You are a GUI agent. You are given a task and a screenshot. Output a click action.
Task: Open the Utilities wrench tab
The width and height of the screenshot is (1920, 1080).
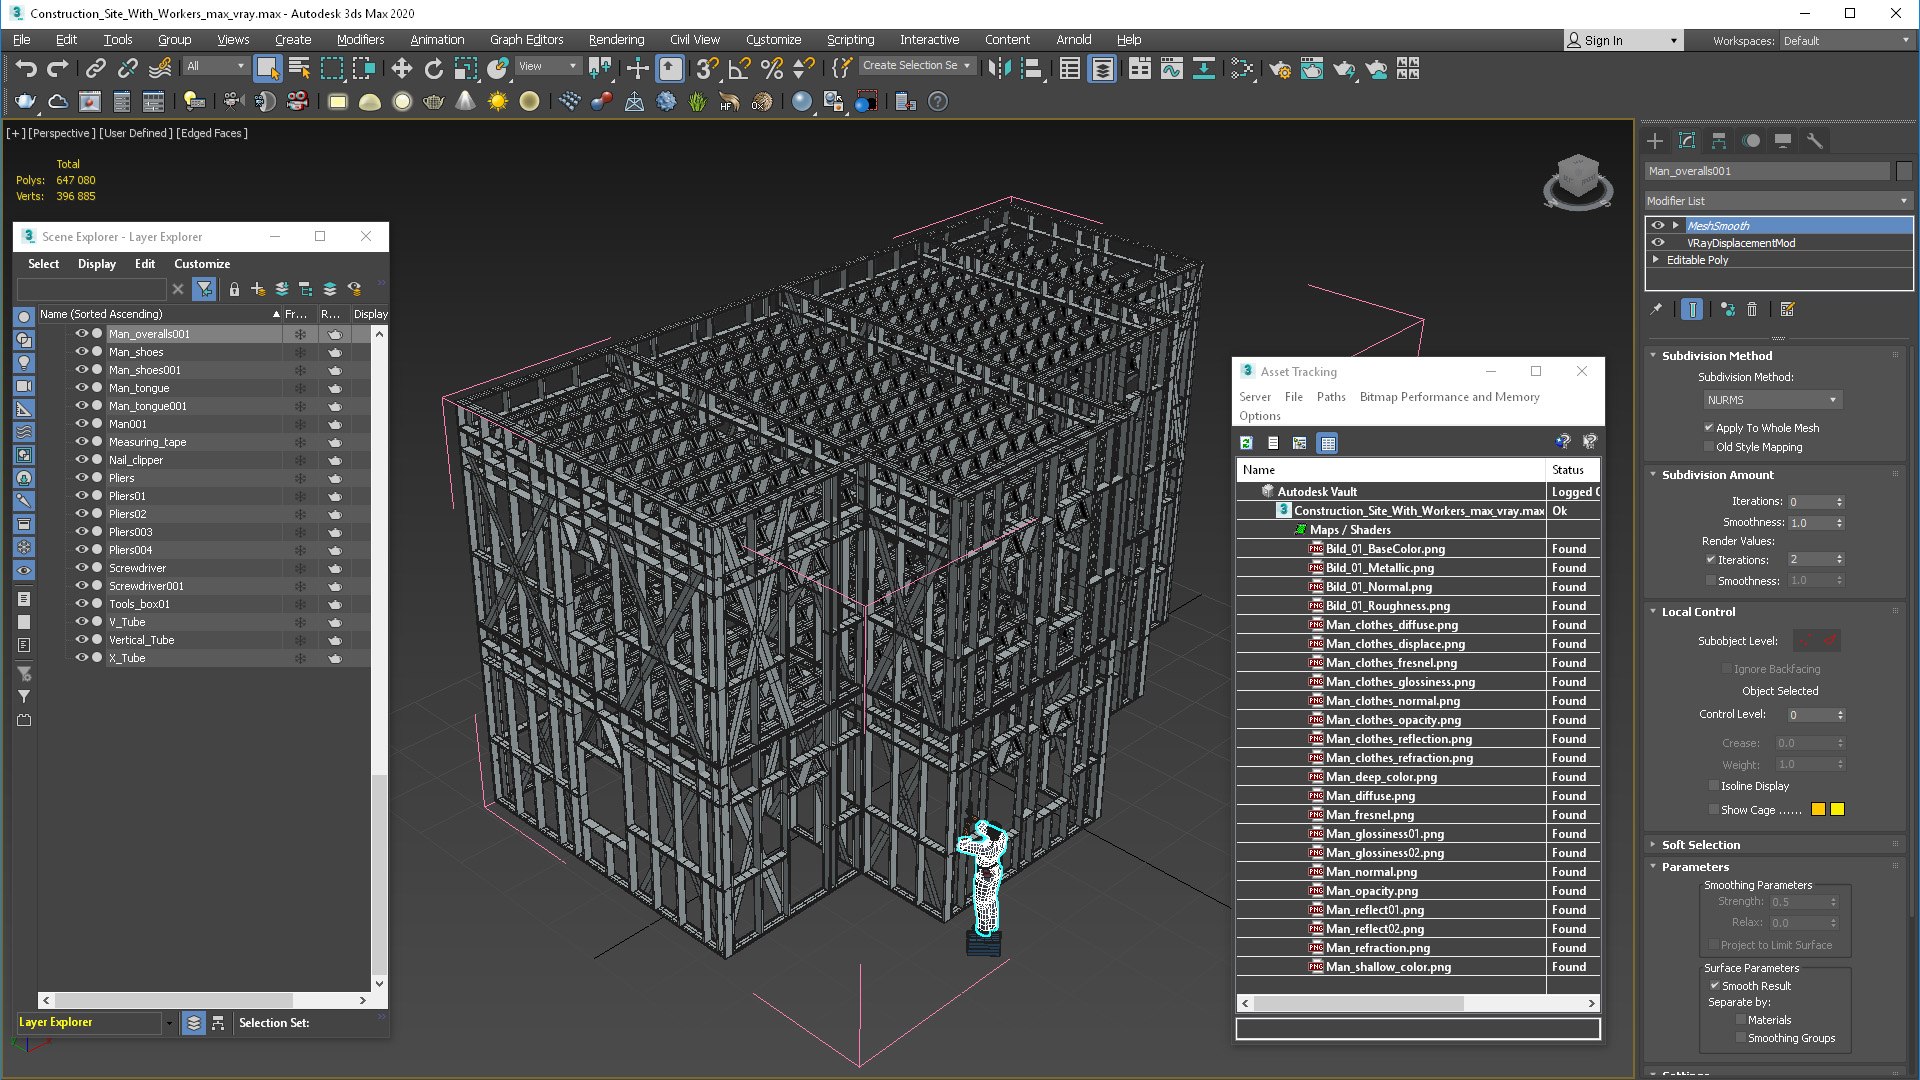(1815, 141)
